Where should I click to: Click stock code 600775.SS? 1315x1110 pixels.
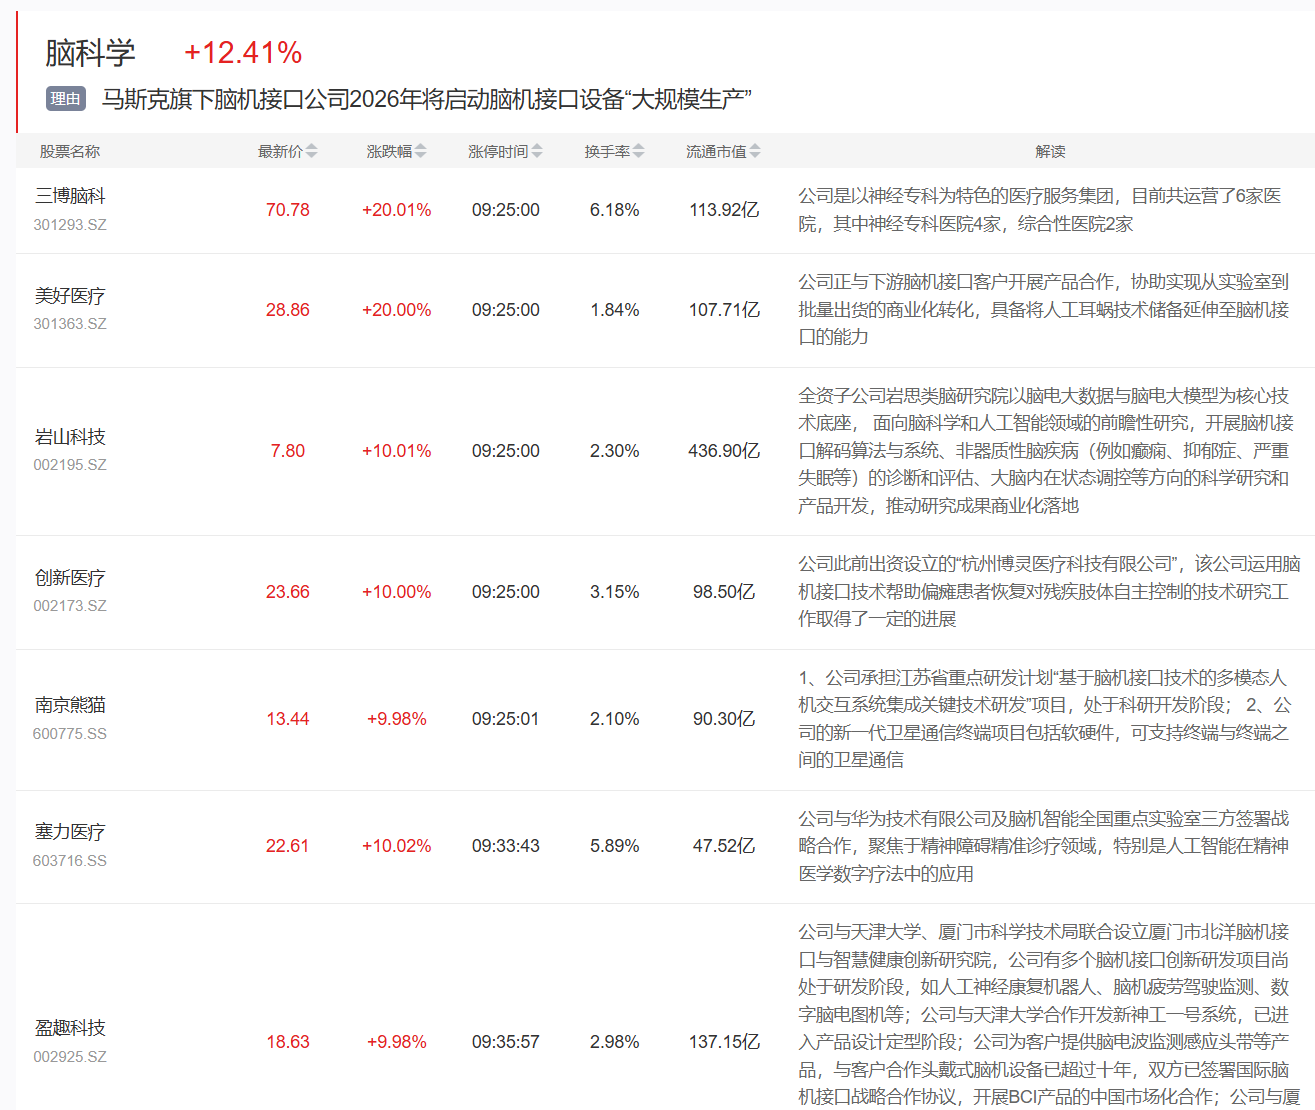click(70, 734)
